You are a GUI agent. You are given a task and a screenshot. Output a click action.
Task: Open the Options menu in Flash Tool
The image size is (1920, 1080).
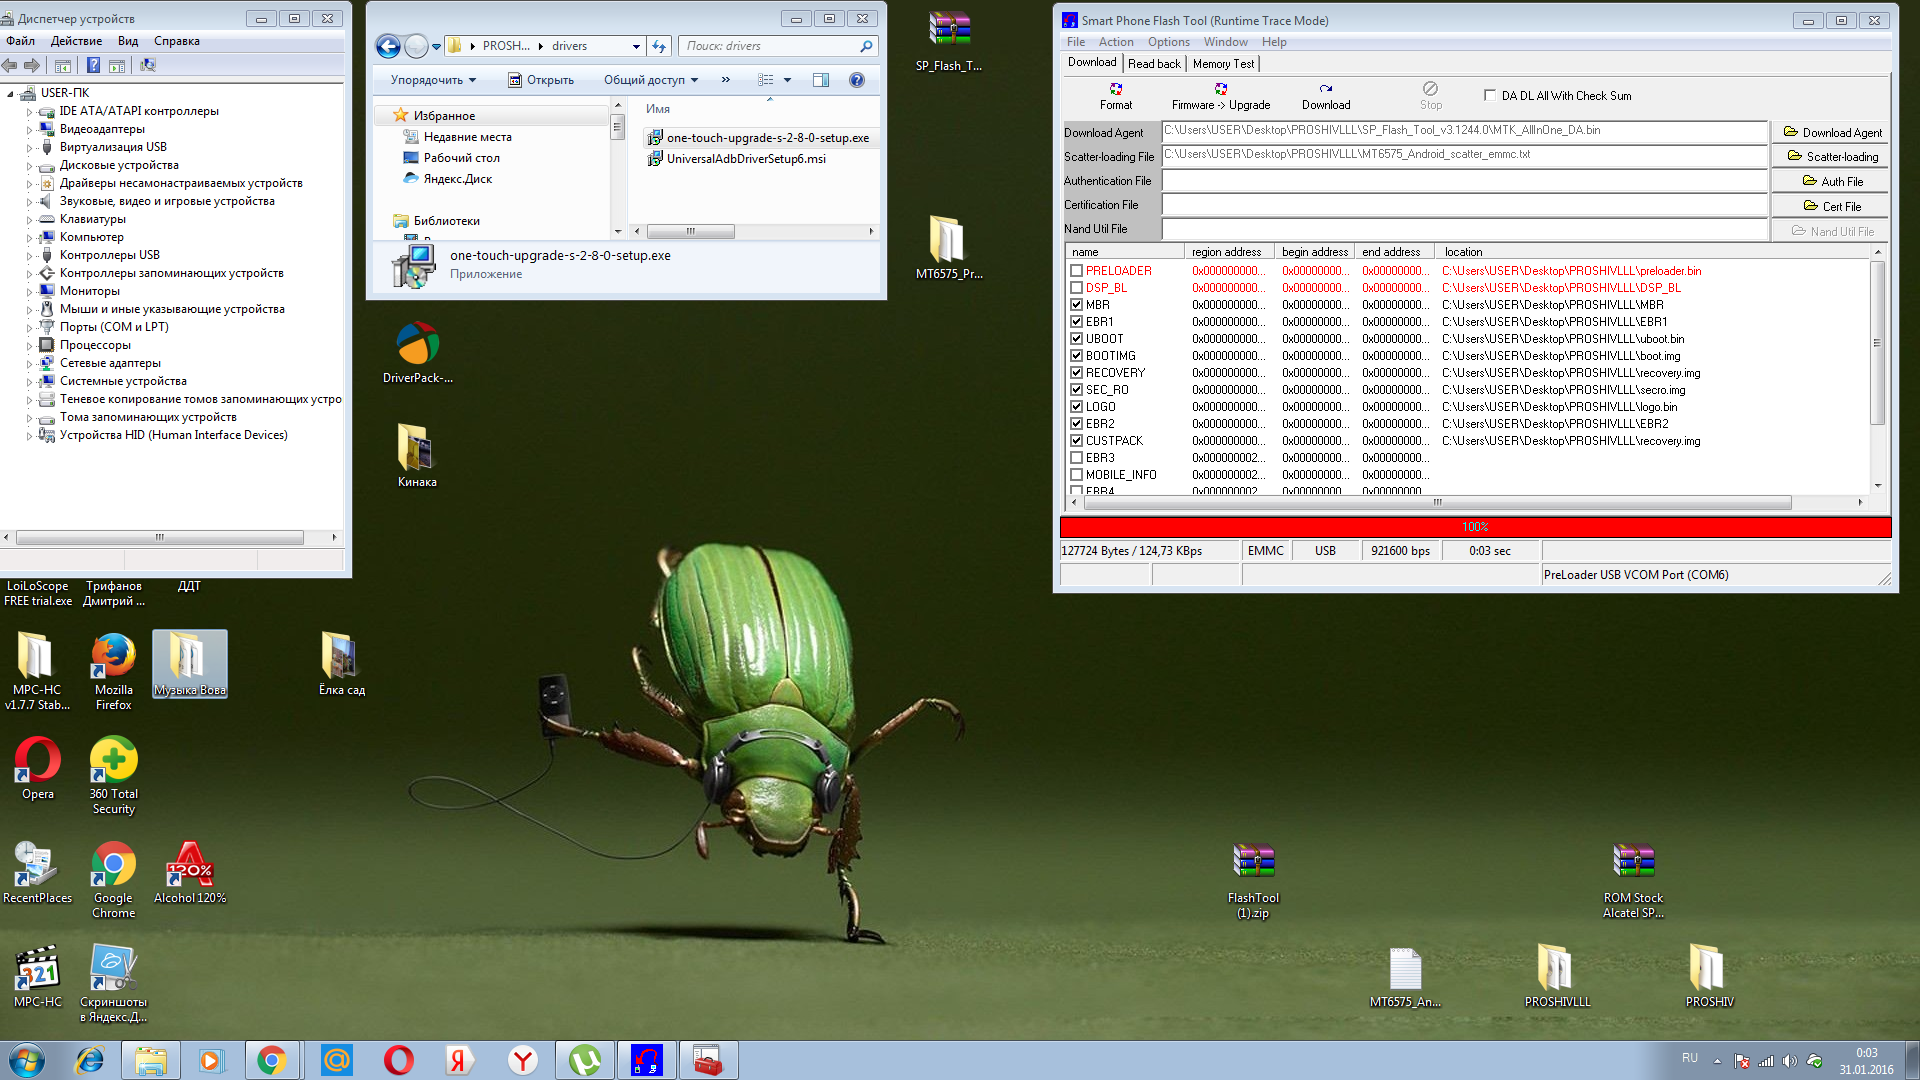click(1168, 42)
